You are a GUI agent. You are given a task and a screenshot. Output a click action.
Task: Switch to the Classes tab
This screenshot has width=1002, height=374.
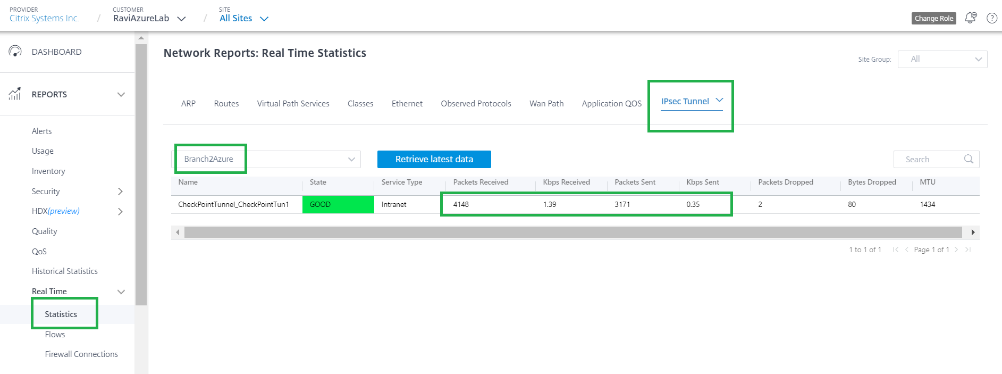(x=360, y=104)
